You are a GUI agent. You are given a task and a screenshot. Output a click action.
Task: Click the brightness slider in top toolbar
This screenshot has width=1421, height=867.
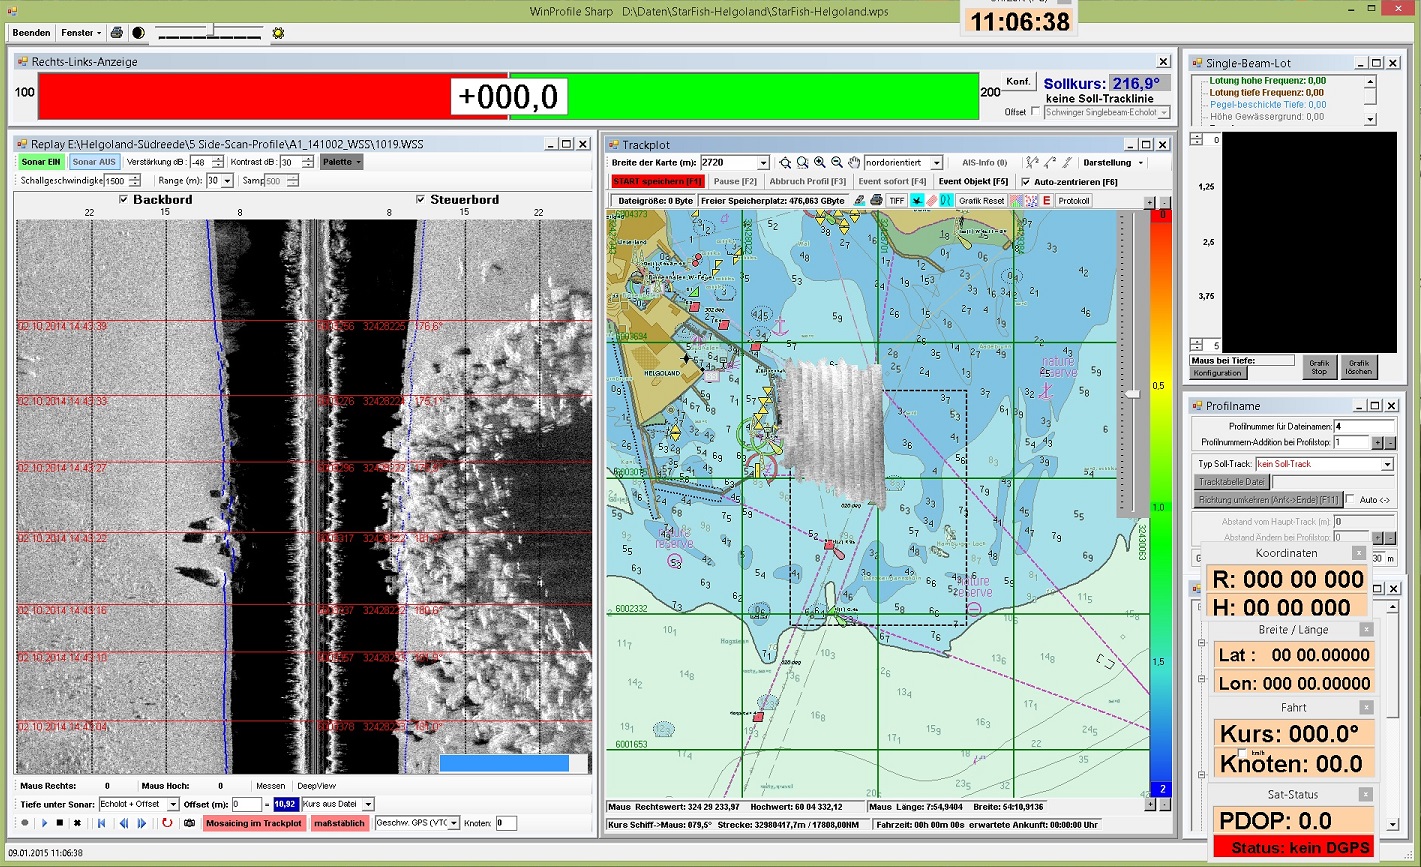(x=211, y=33)
